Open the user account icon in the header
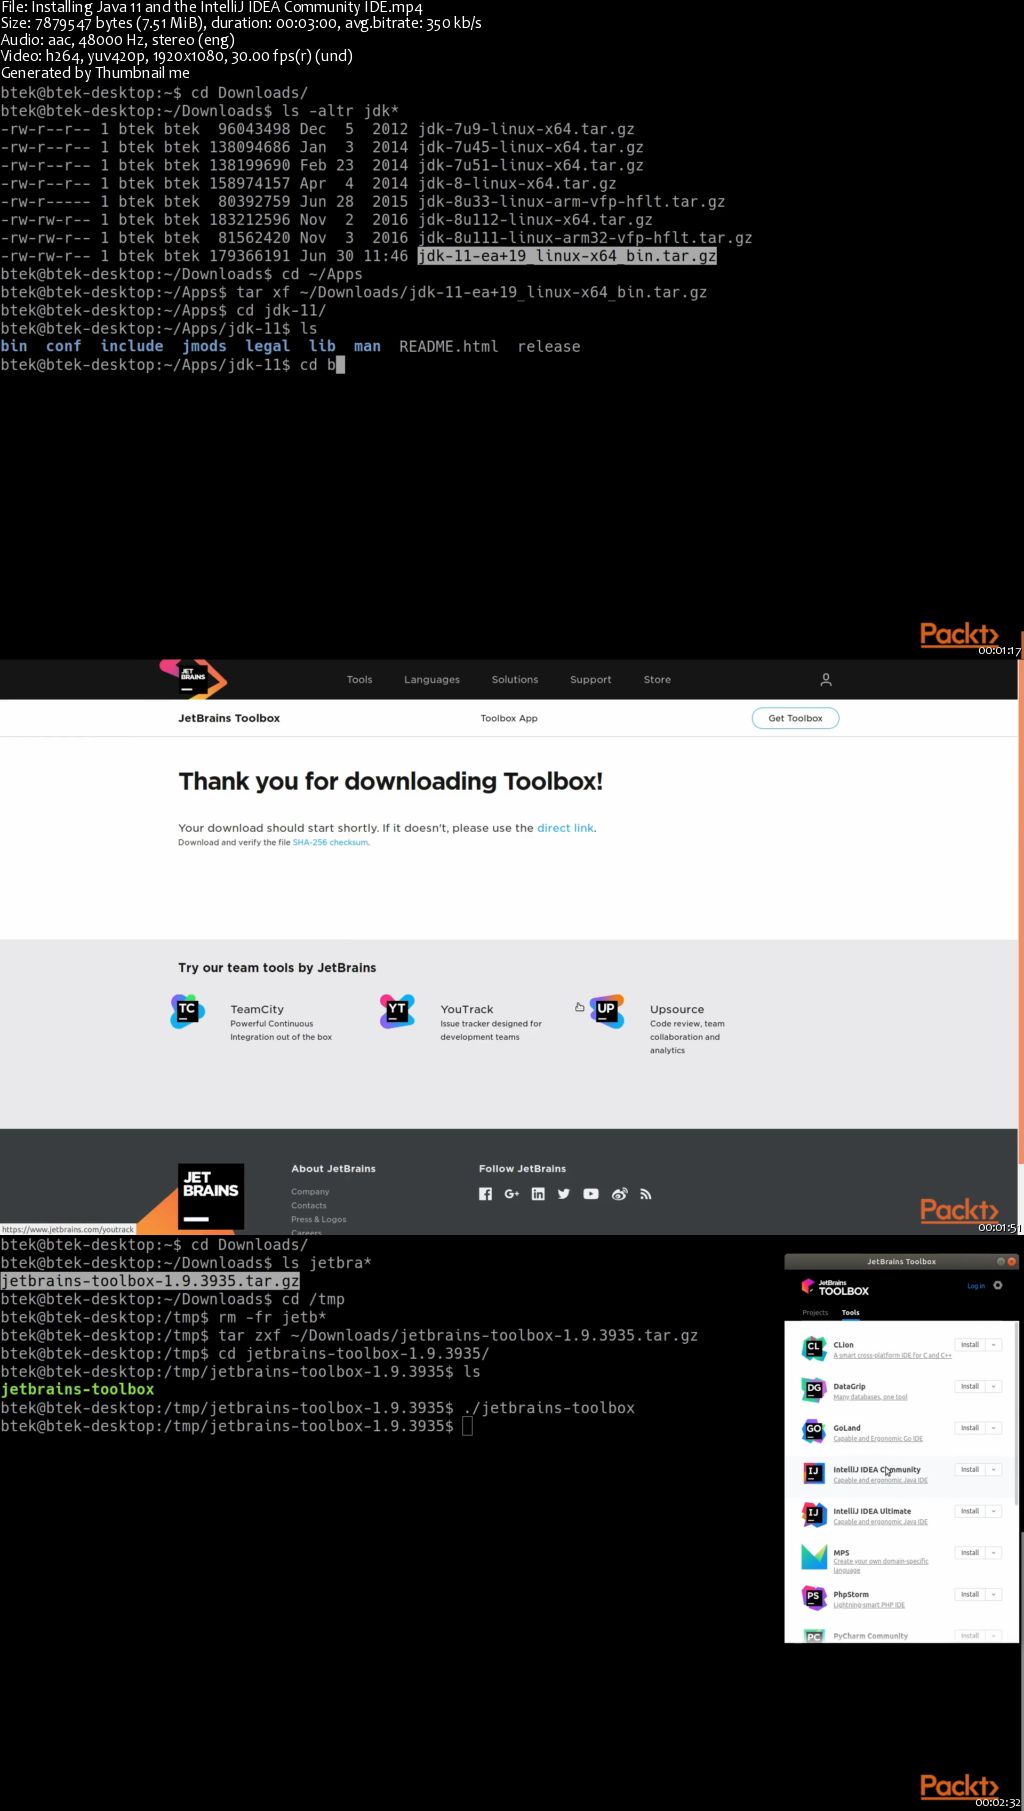Screen dimensions: 1024x1811 tap(826, 680)
